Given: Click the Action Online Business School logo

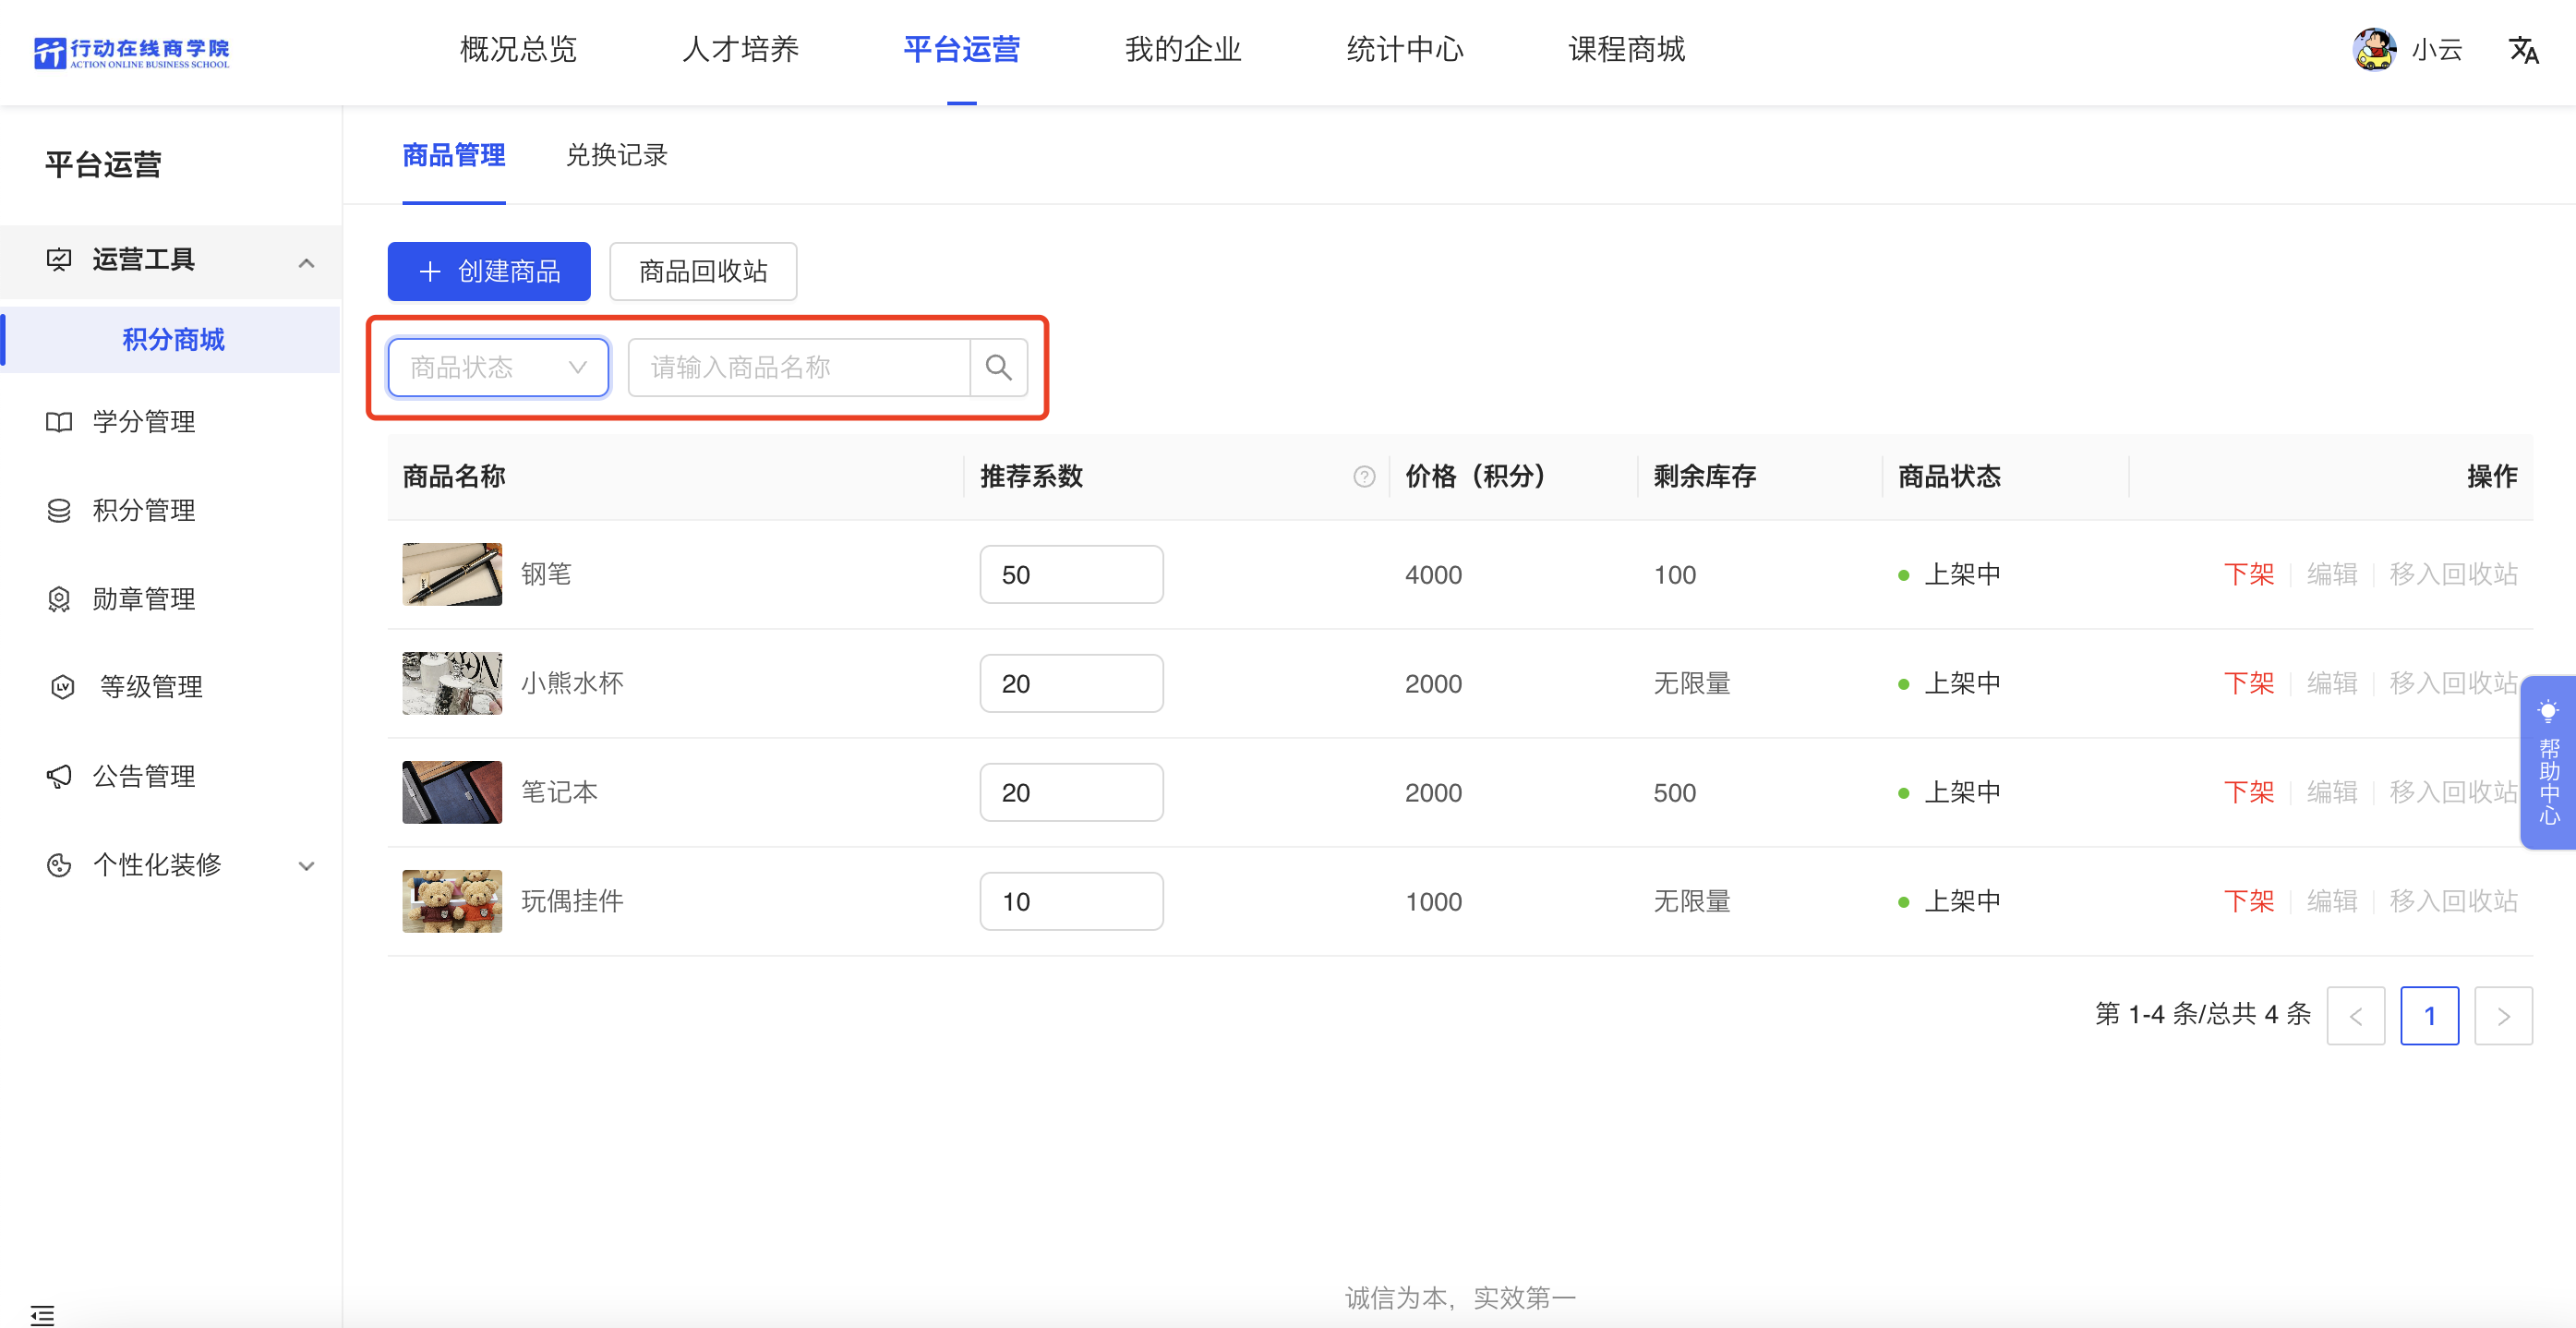Looking at the screenshot, I should (x=132, y=52).
